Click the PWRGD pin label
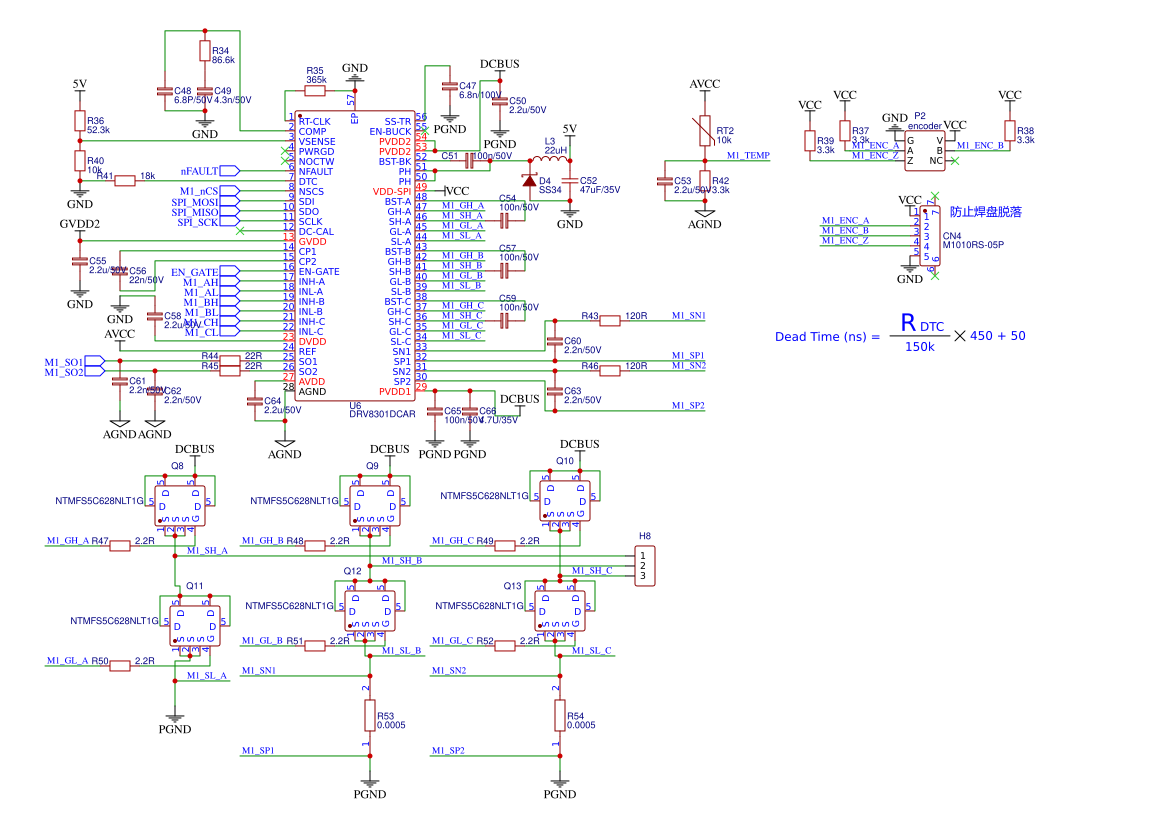This screenshot has height=827, width=1169. tap(316, 151)
